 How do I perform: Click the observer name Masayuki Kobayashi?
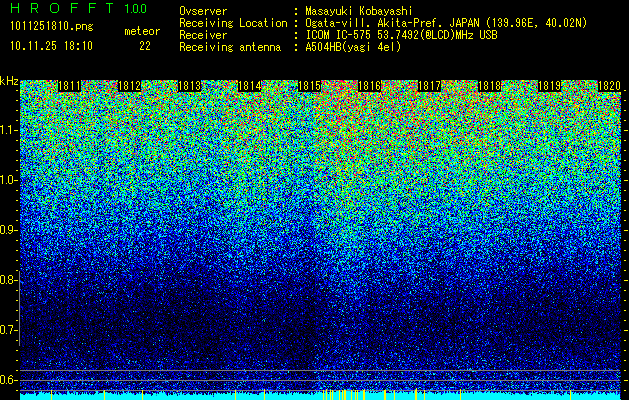click(359, 11)
